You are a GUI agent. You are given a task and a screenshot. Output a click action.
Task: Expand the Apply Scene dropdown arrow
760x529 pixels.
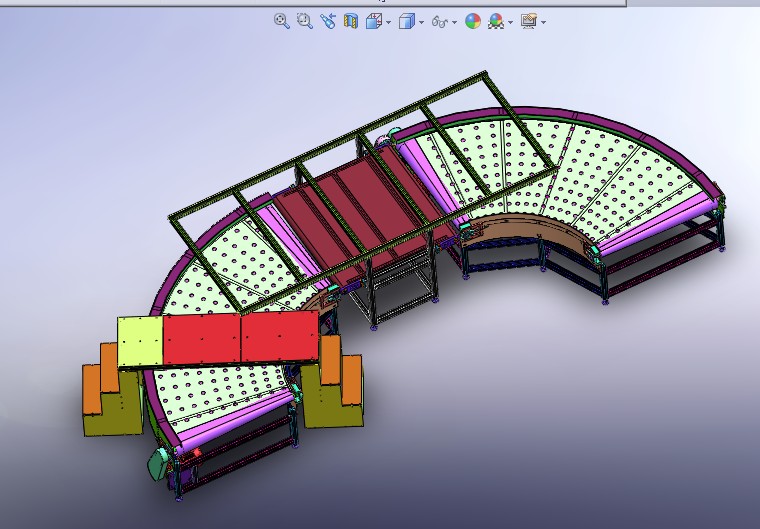(x=511, y=22)
